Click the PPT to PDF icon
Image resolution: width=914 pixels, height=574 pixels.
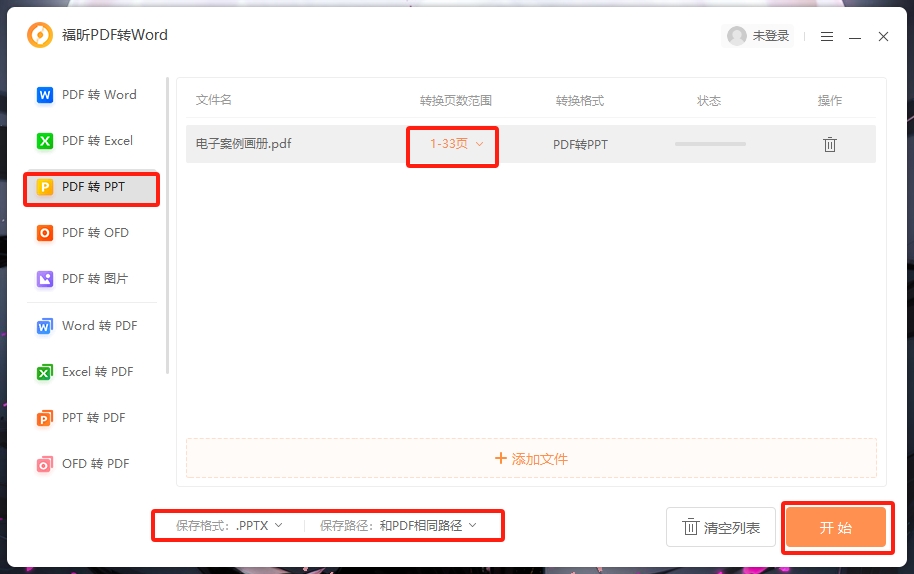(x=44, y=418)
